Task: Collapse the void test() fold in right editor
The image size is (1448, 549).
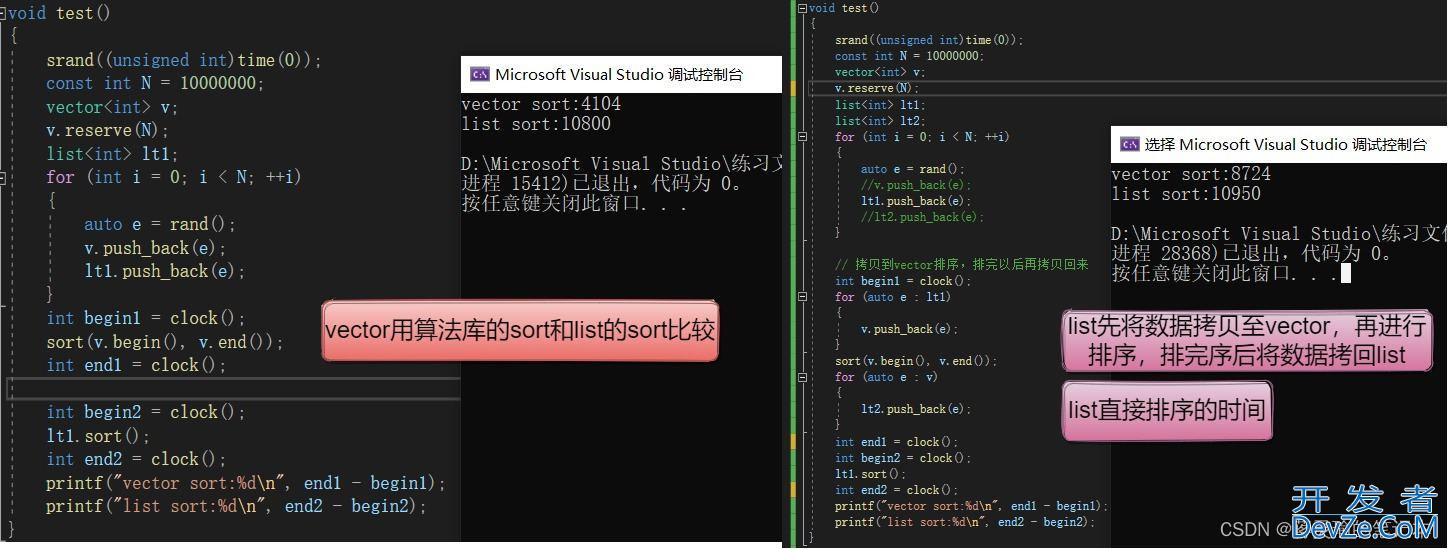Action: [801, 8]
